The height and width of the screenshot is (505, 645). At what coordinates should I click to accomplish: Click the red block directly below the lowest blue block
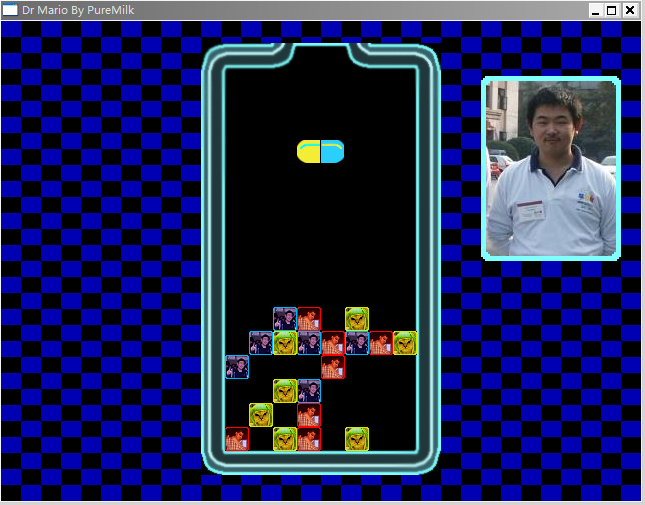point(309,415)
